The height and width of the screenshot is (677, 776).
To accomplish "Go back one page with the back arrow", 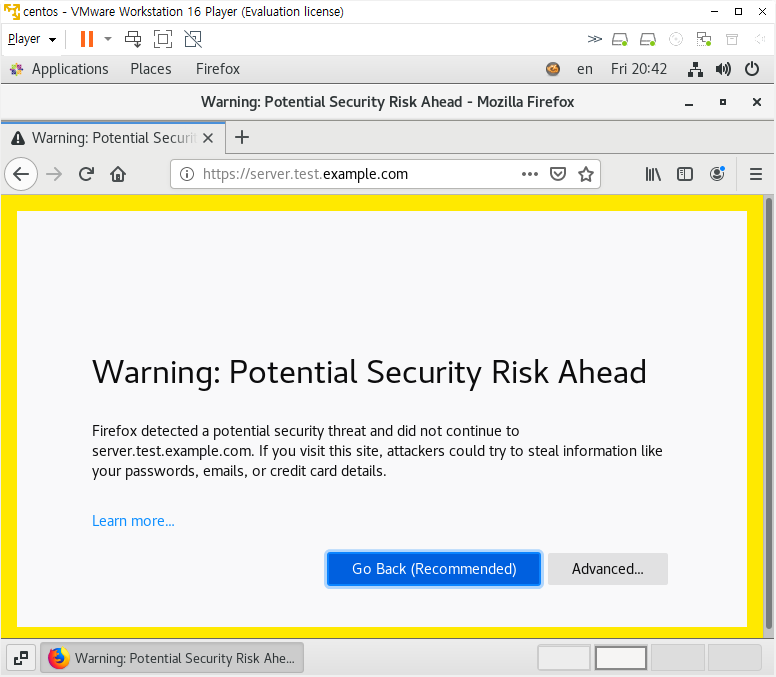I will pos(21,174).
